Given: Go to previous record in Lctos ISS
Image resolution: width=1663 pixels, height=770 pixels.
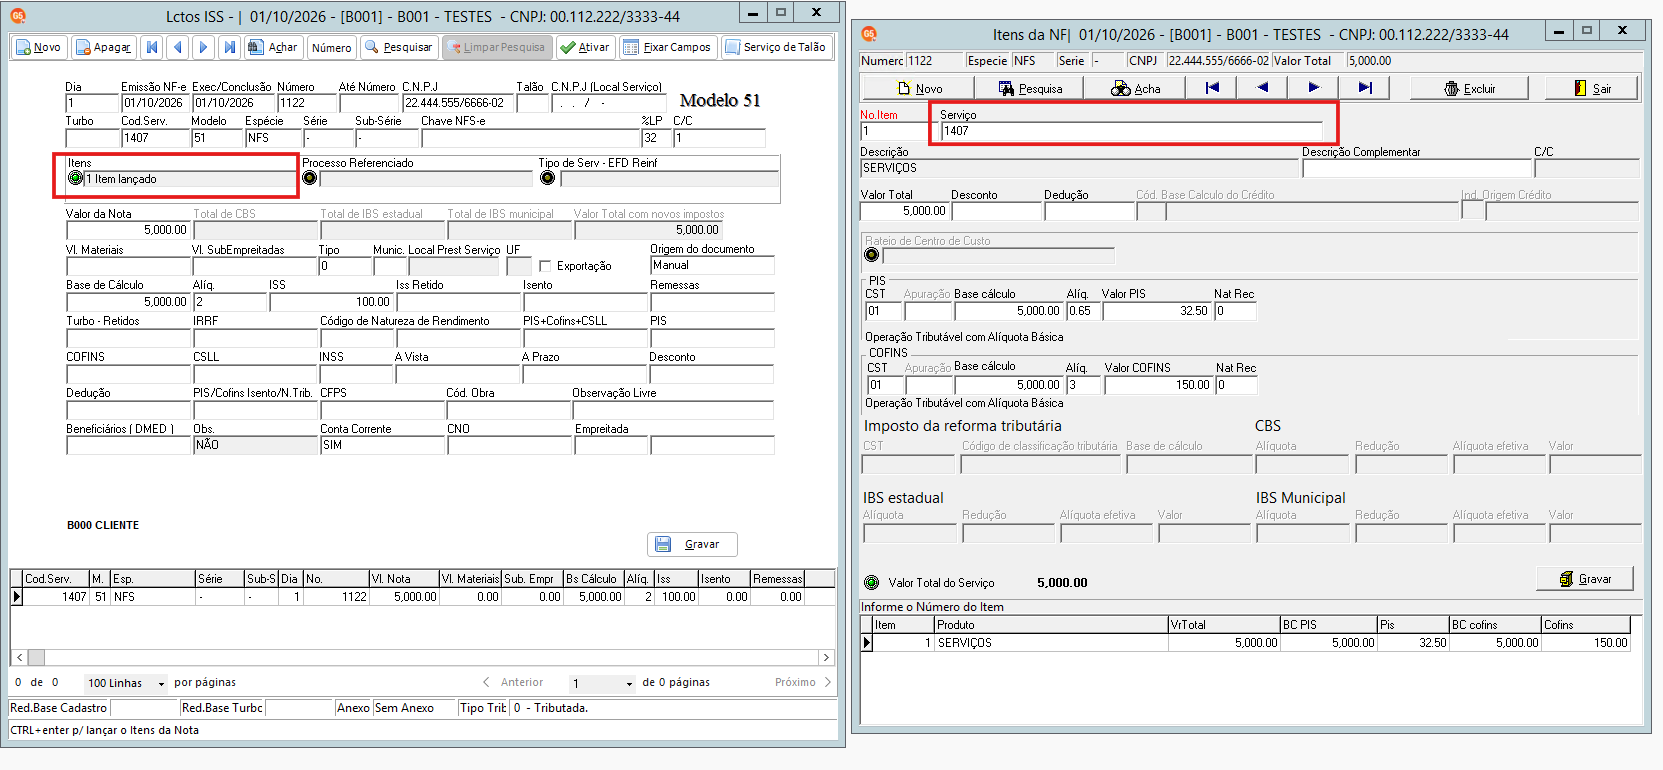Looking at the screenshot, I should [178, 47].
